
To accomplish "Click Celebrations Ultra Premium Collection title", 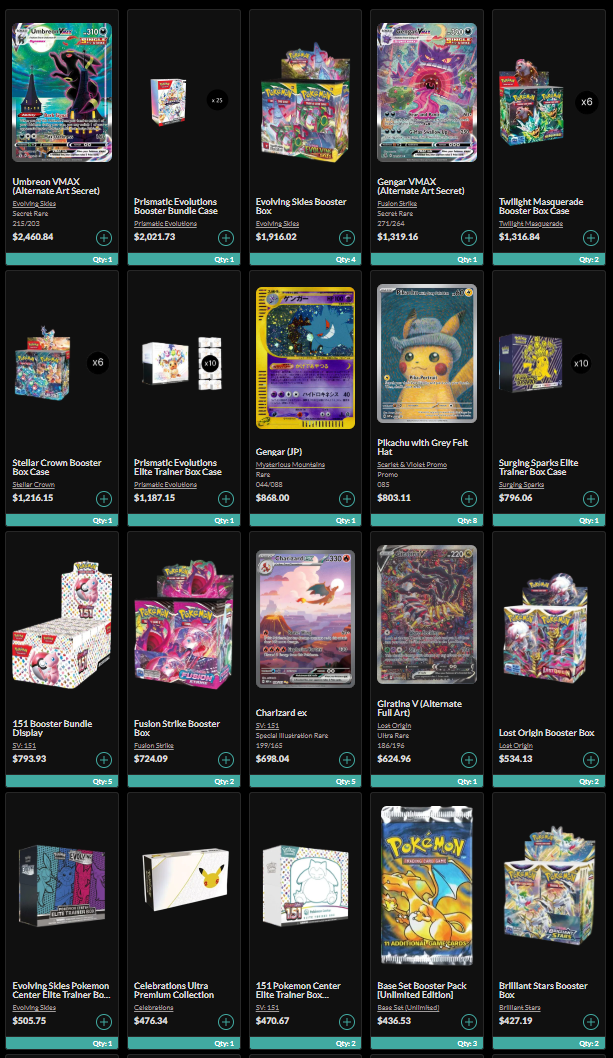I will click(x=174, y=991).
